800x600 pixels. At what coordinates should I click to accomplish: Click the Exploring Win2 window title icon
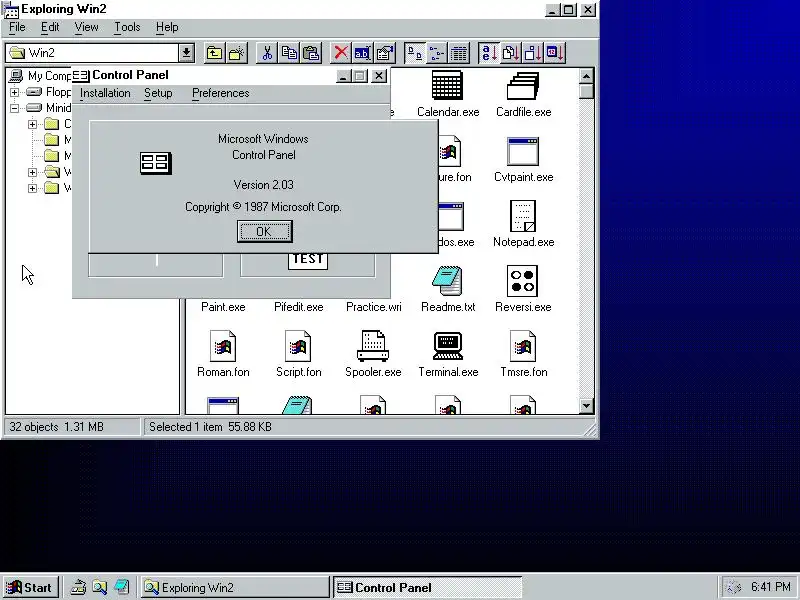tap(11, 10)
